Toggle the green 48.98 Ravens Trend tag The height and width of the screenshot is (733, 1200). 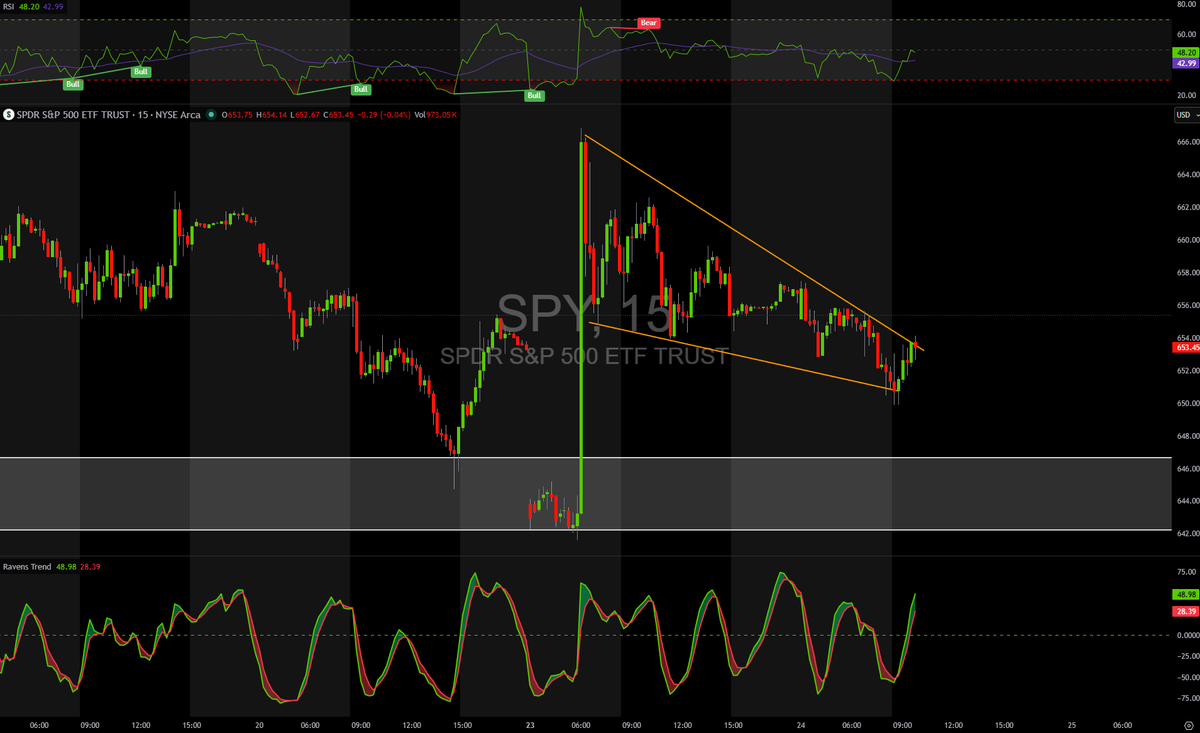click(x=1184, y=595)
